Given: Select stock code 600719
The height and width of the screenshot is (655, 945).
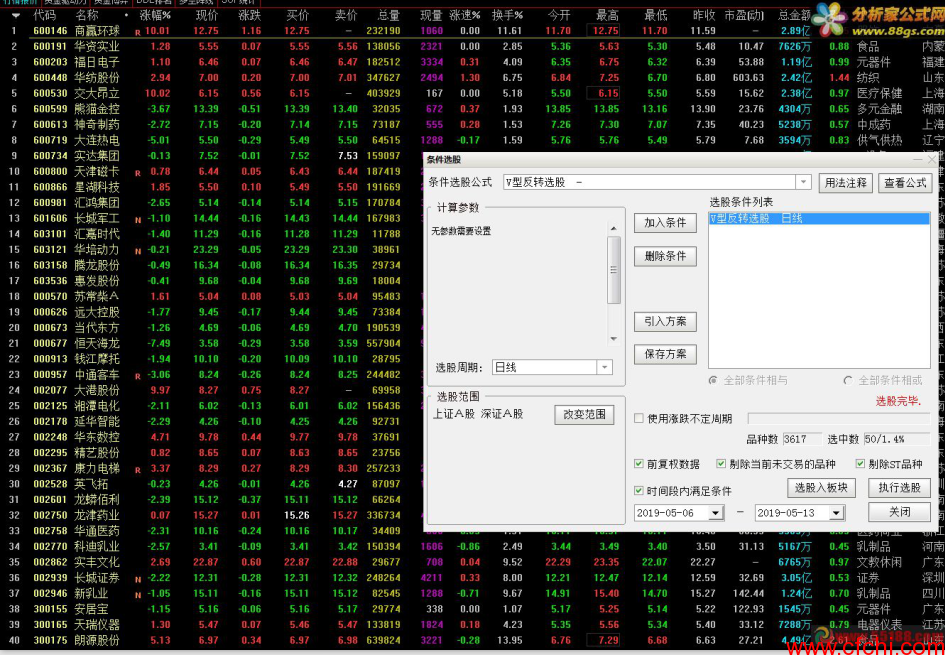Looking at the screenshot, I should tap(50, 140).
